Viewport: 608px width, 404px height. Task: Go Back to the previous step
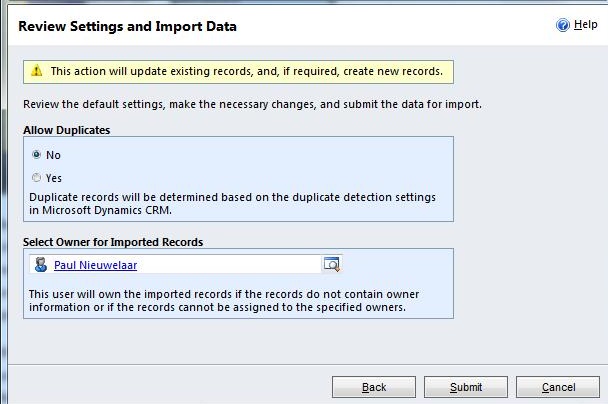[x=374, y=387]
